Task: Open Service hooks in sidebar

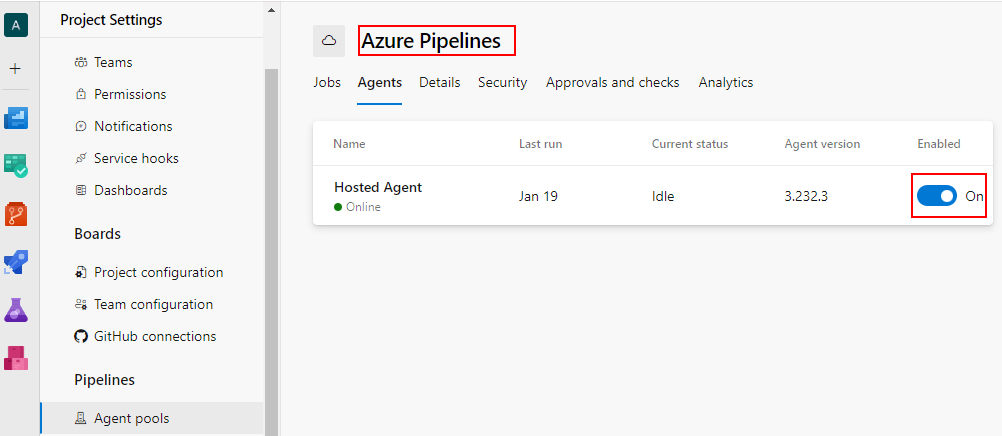Action: coord(136,158)
